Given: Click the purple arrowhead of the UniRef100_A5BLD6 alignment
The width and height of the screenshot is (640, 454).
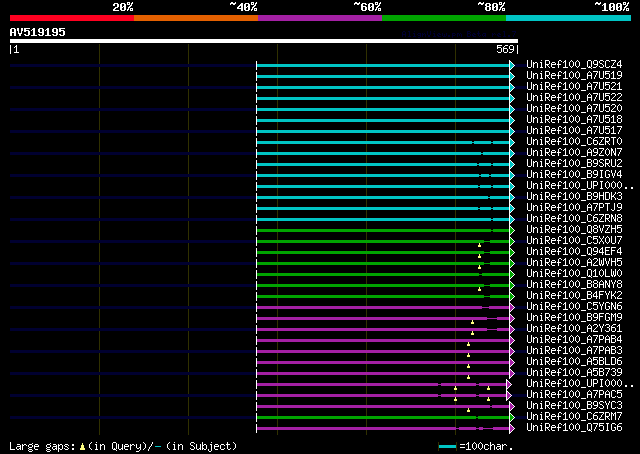Looking at the screenshot, I should tap(512, 363).
